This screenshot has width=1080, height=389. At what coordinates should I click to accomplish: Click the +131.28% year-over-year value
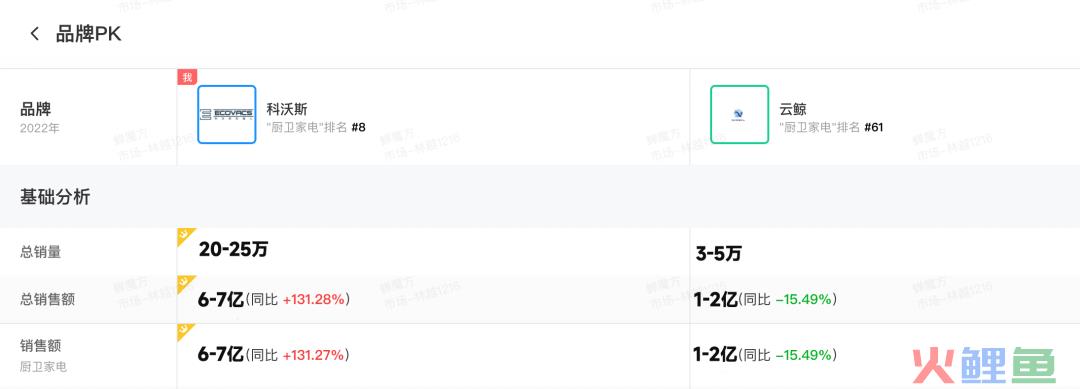coord(313,299)
